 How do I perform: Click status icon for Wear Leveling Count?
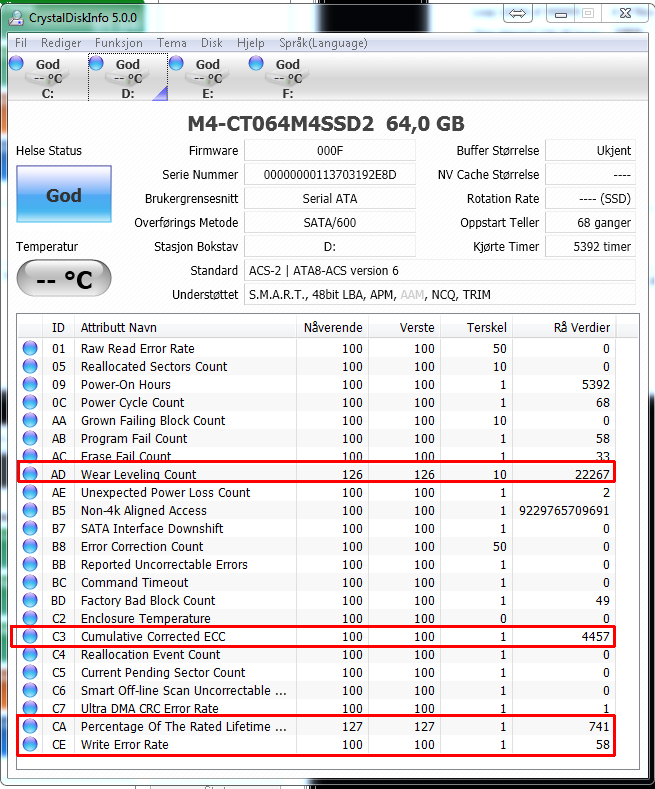(30, 474)
